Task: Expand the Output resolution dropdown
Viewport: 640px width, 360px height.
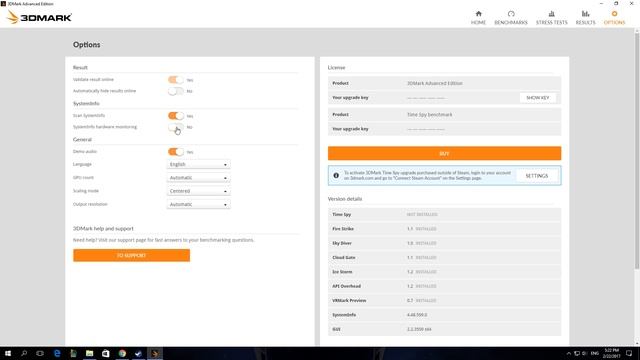Action: 198,204
